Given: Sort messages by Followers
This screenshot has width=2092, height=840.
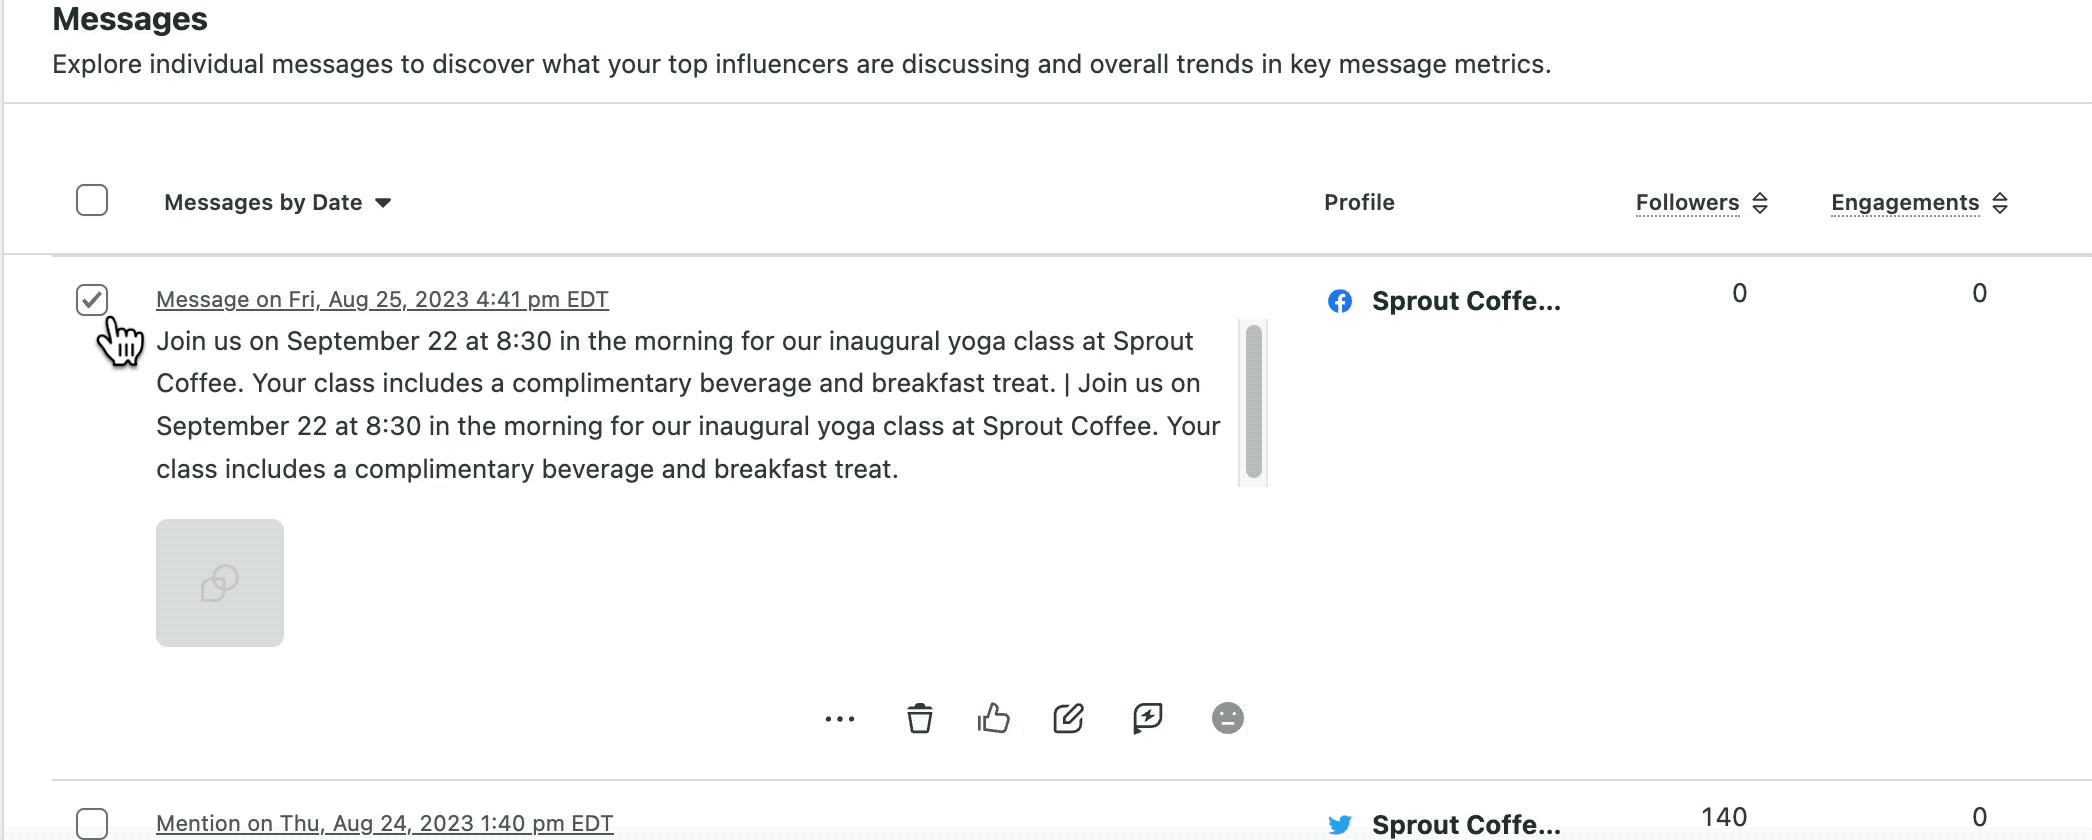Looking at the screenshot, I should tap(1698, 202).
